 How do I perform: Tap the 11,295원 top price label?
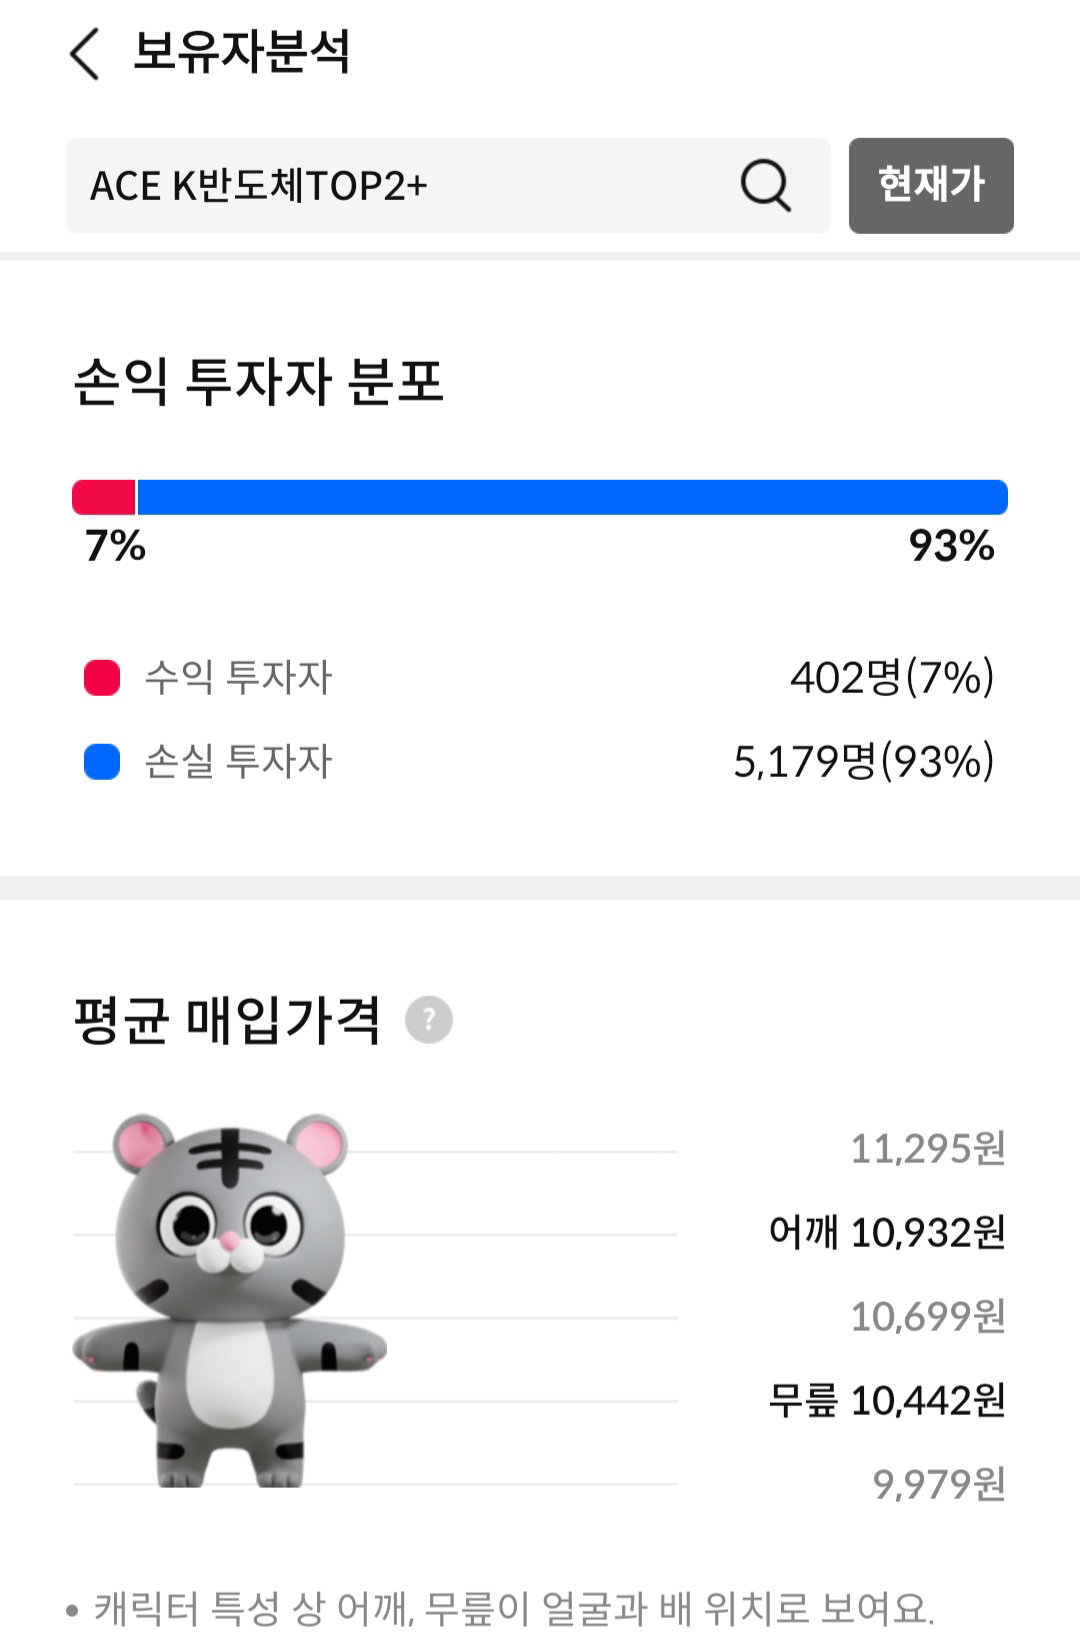[928, 1148]
